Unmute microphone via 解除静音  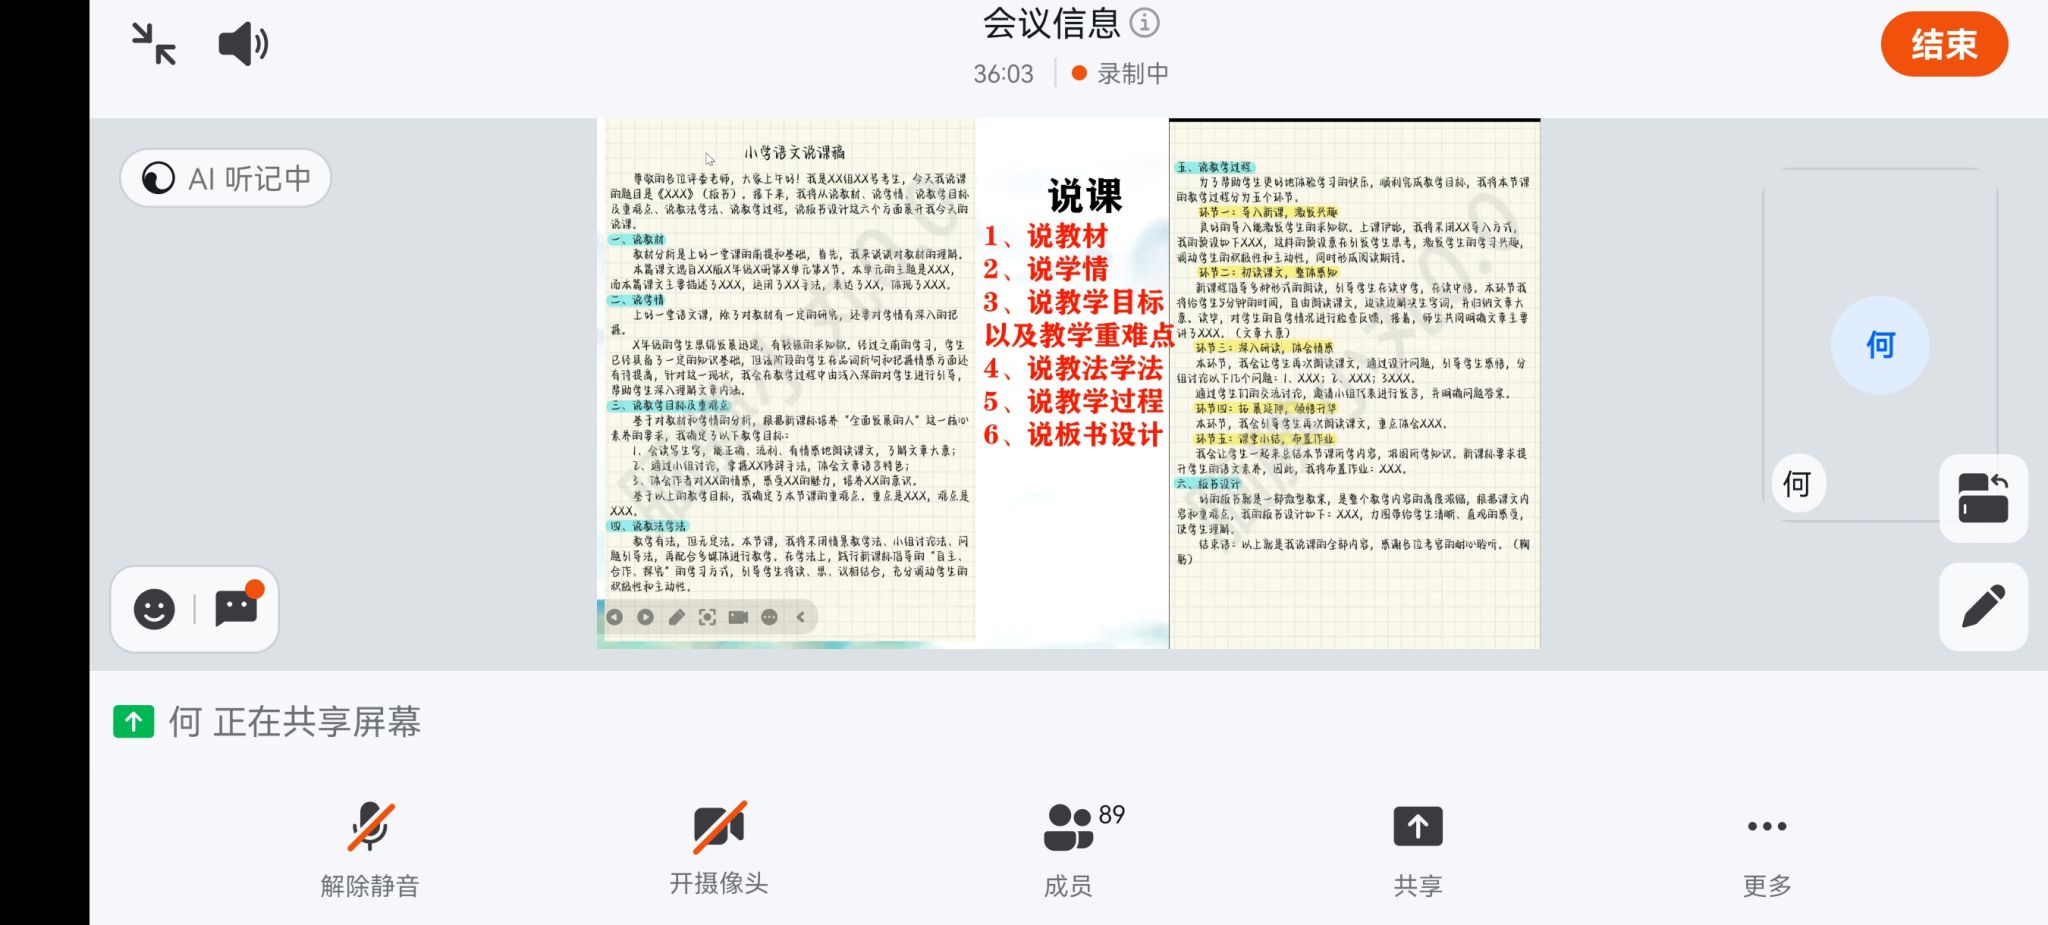click(x=370, y=848)
